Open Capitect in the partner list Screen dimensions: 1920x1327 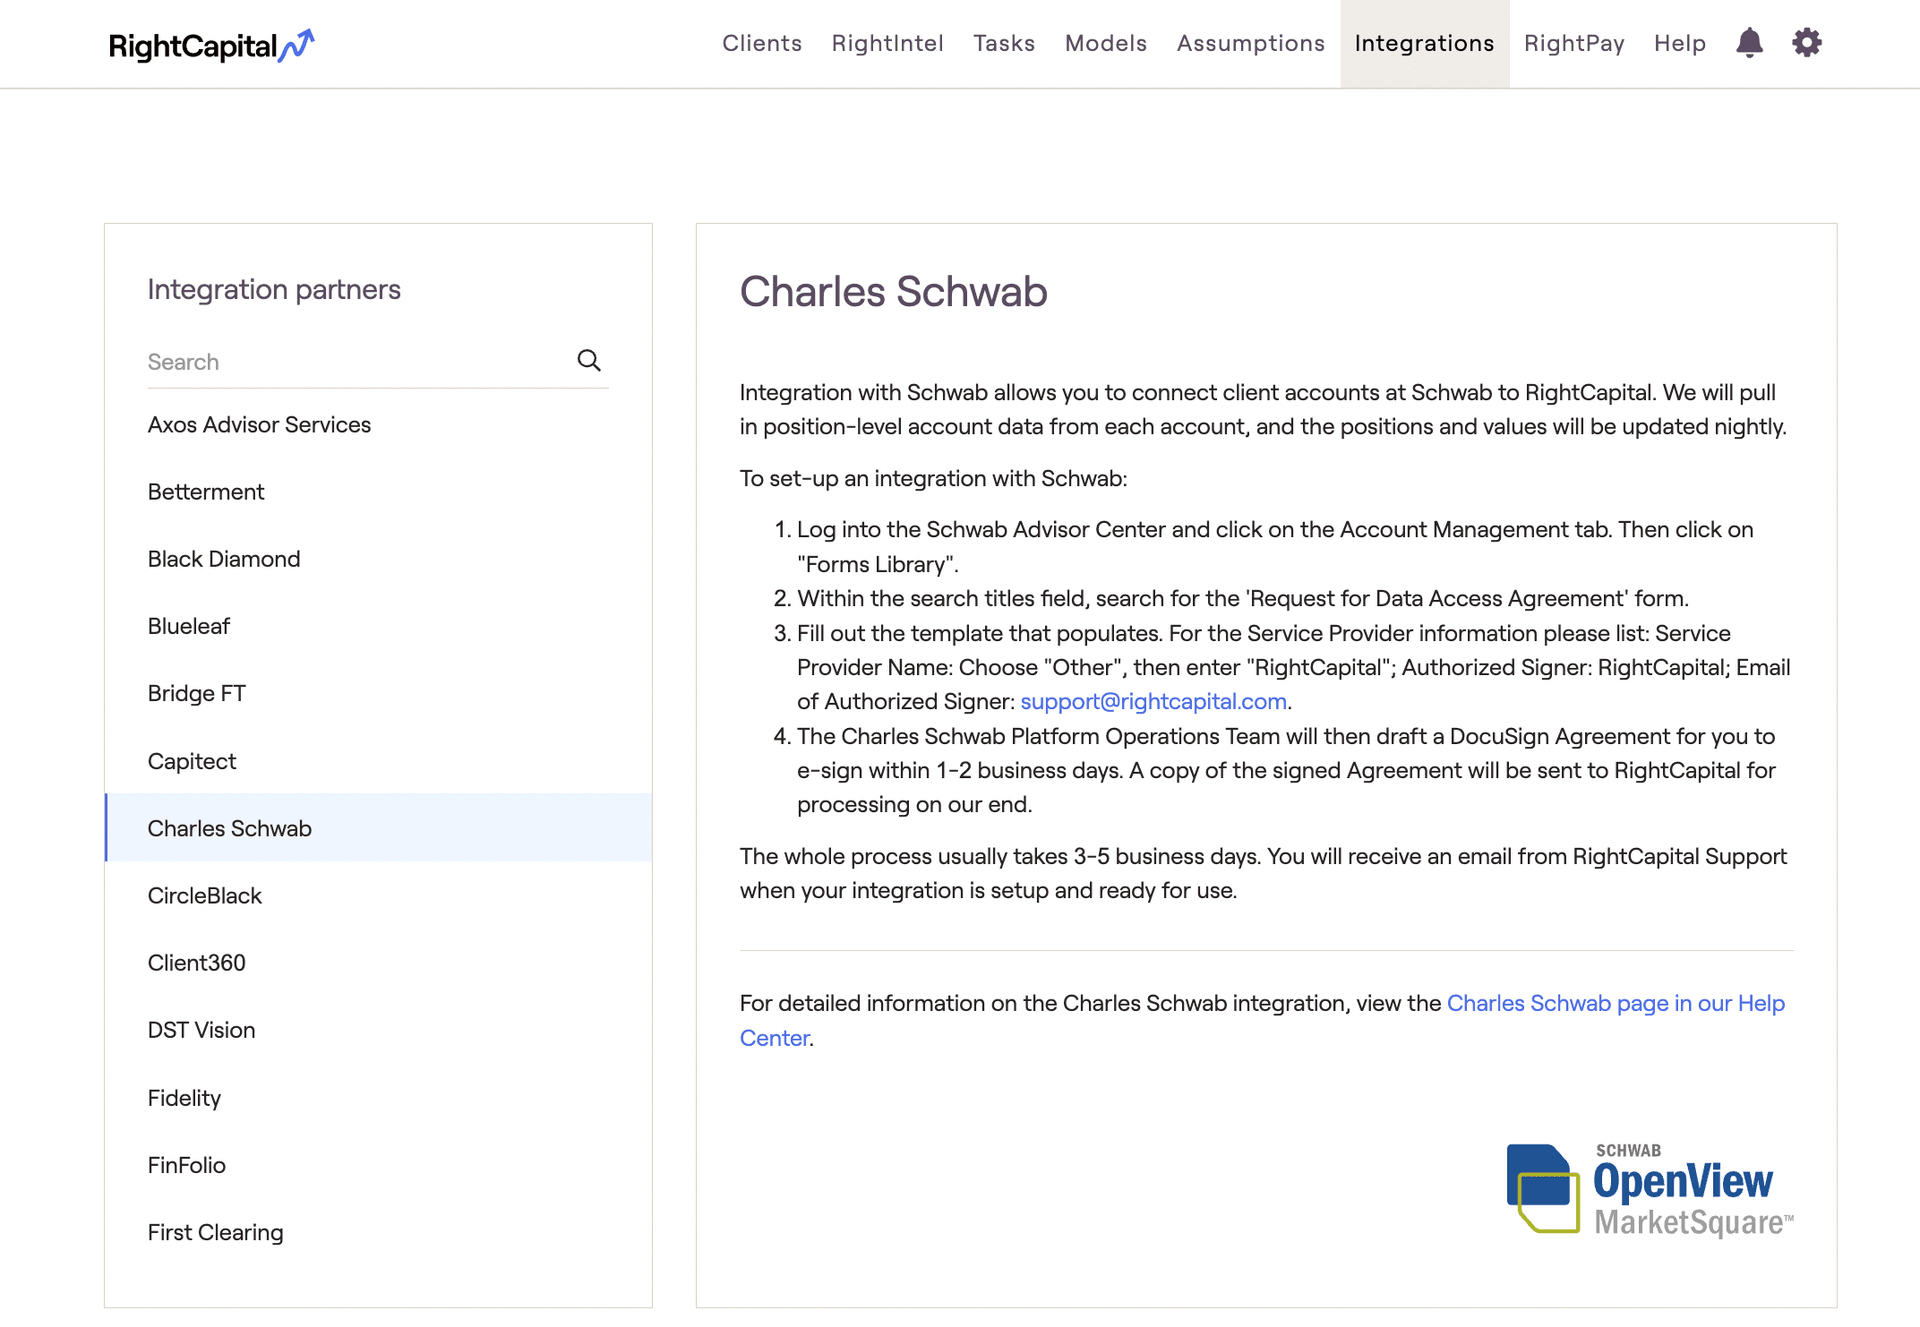(378, 761)
